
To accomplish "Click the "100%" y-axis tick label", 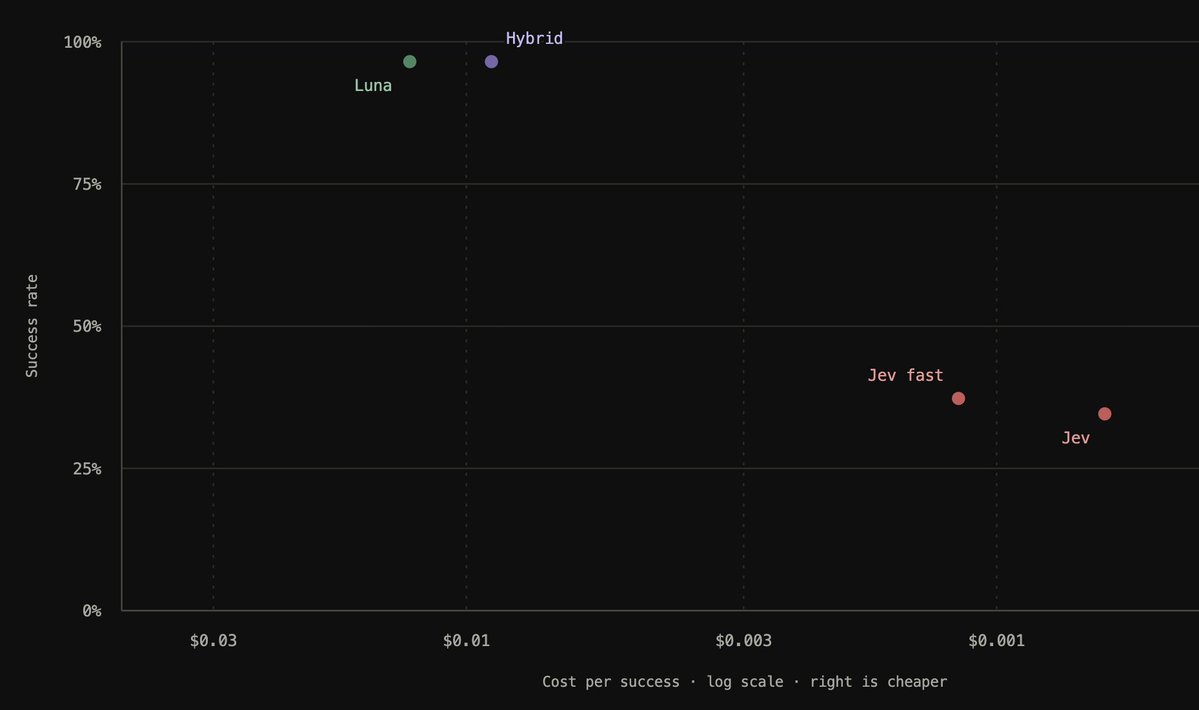I will pos(83,42).
